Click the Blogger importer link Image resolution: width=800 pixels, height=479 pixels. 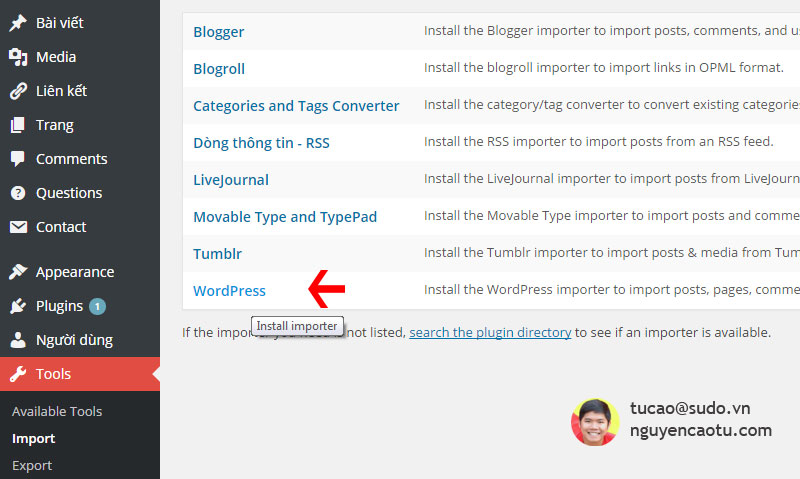[x=219, y=32]
